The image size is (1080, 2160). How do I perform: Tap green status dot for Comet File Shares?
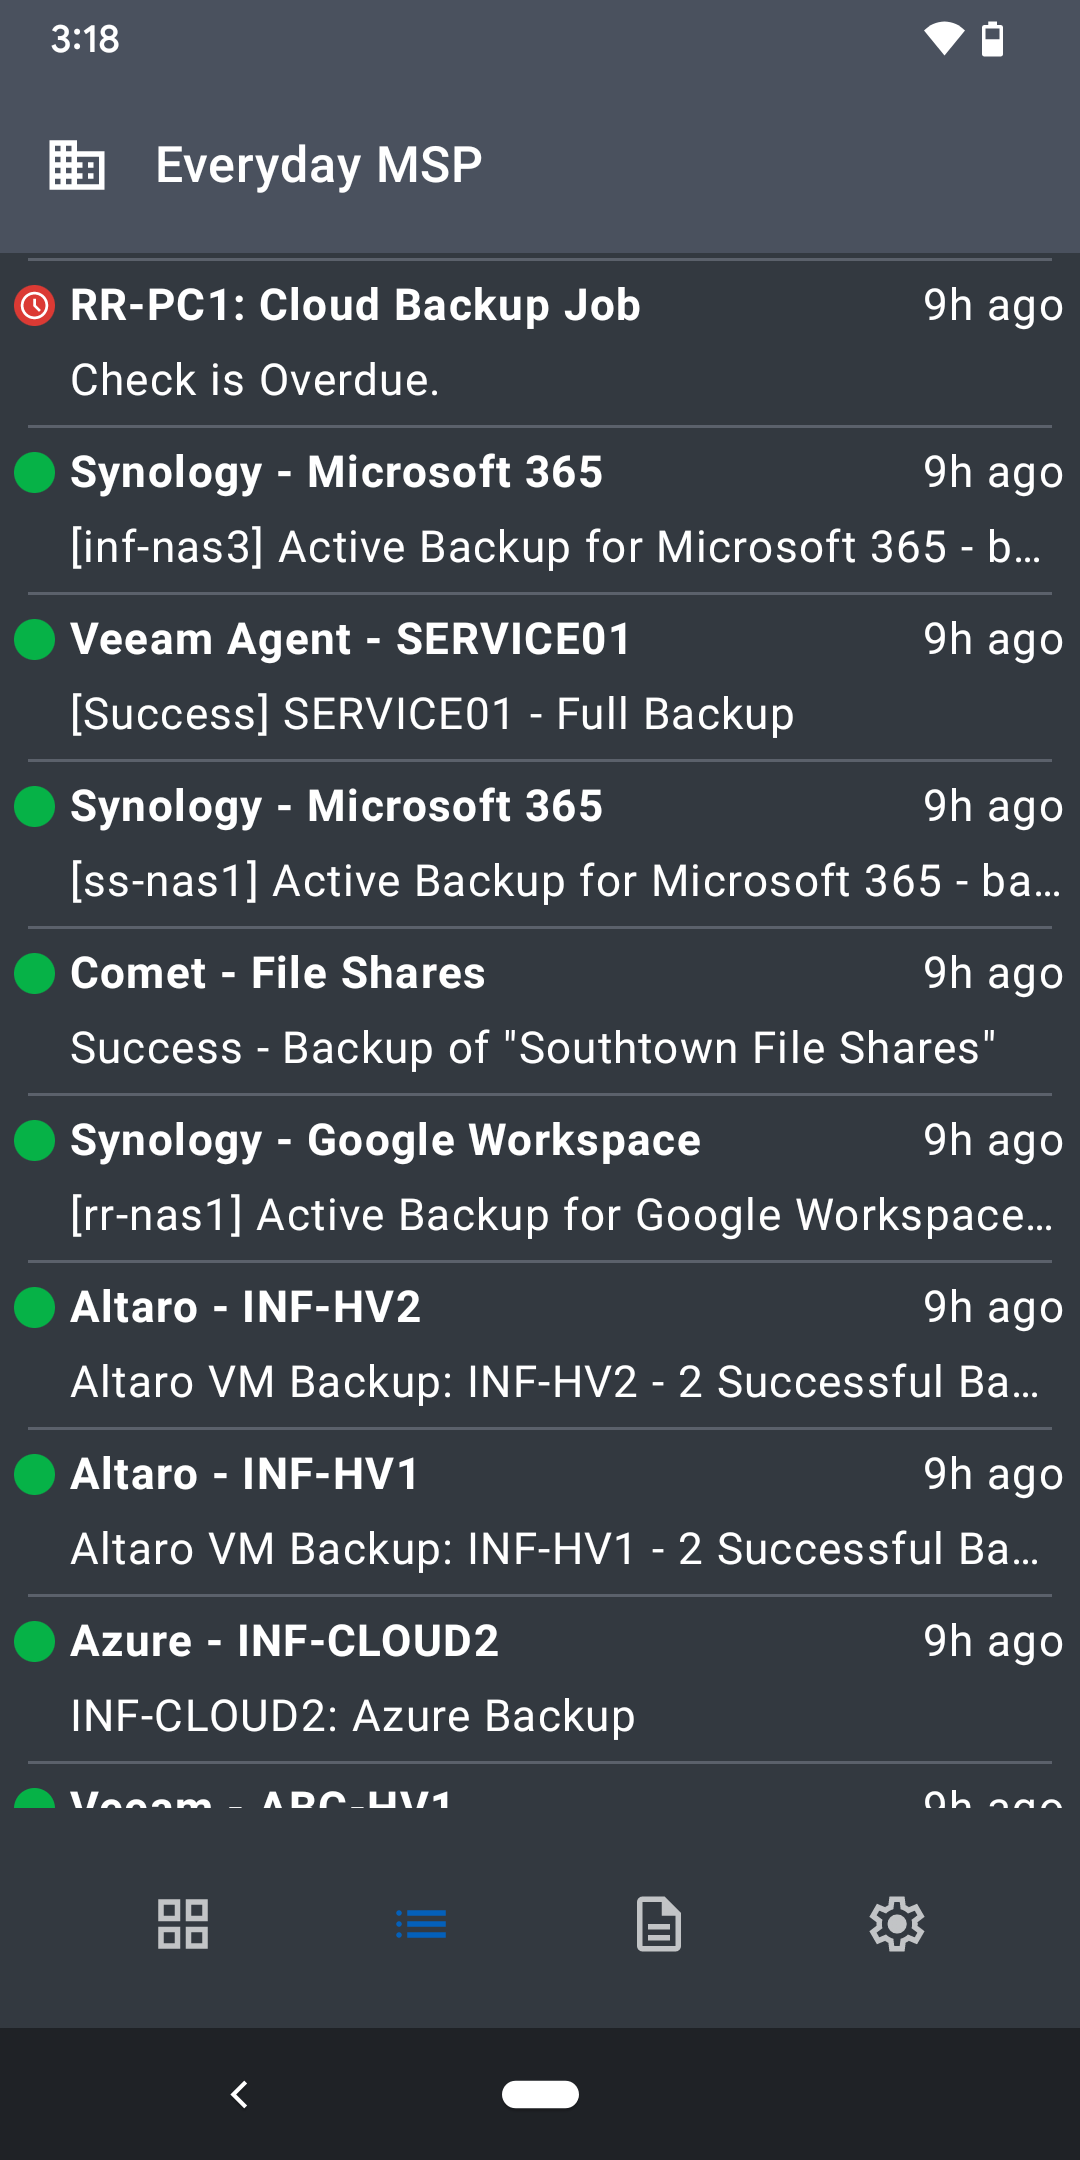point(35,974)
